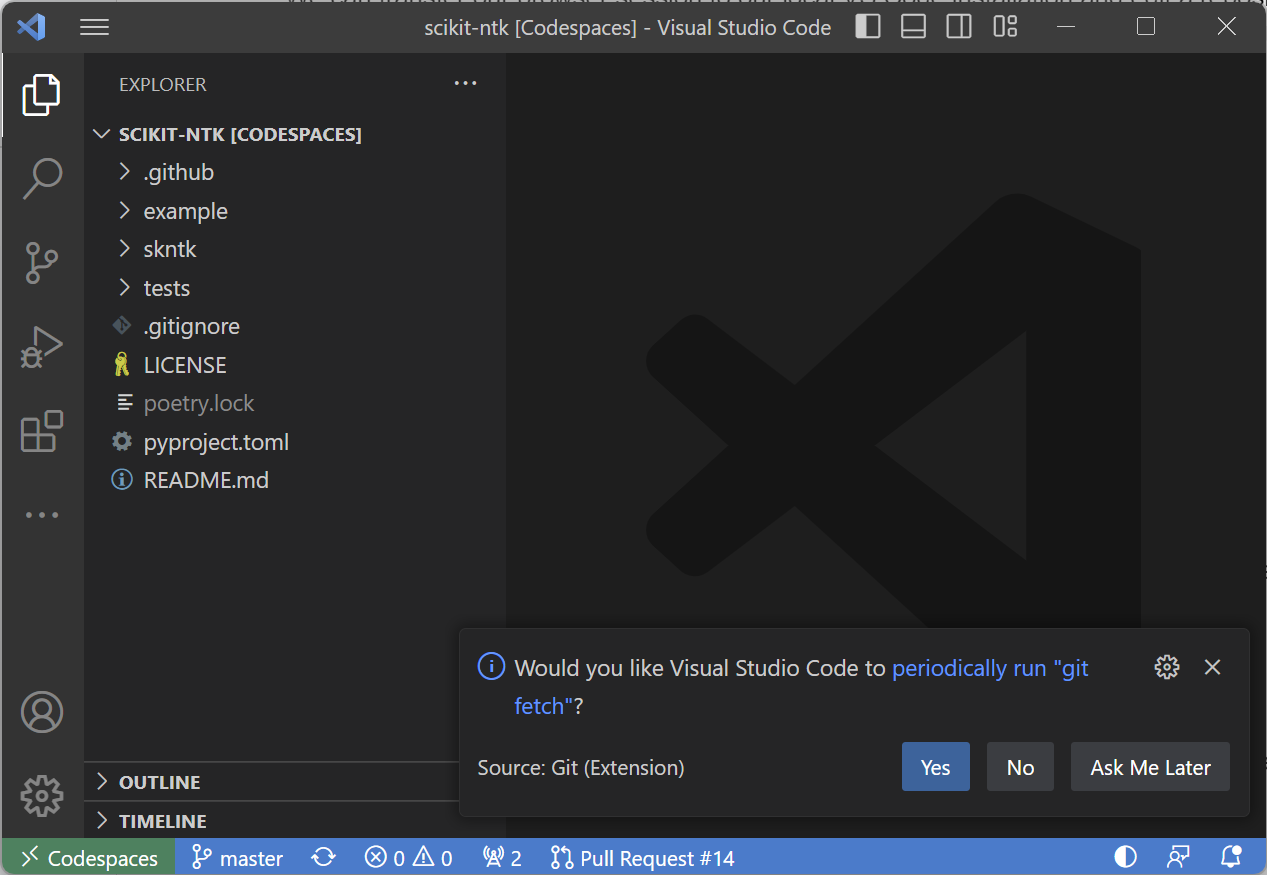Open Explorer views and more actions

point(466,84)
